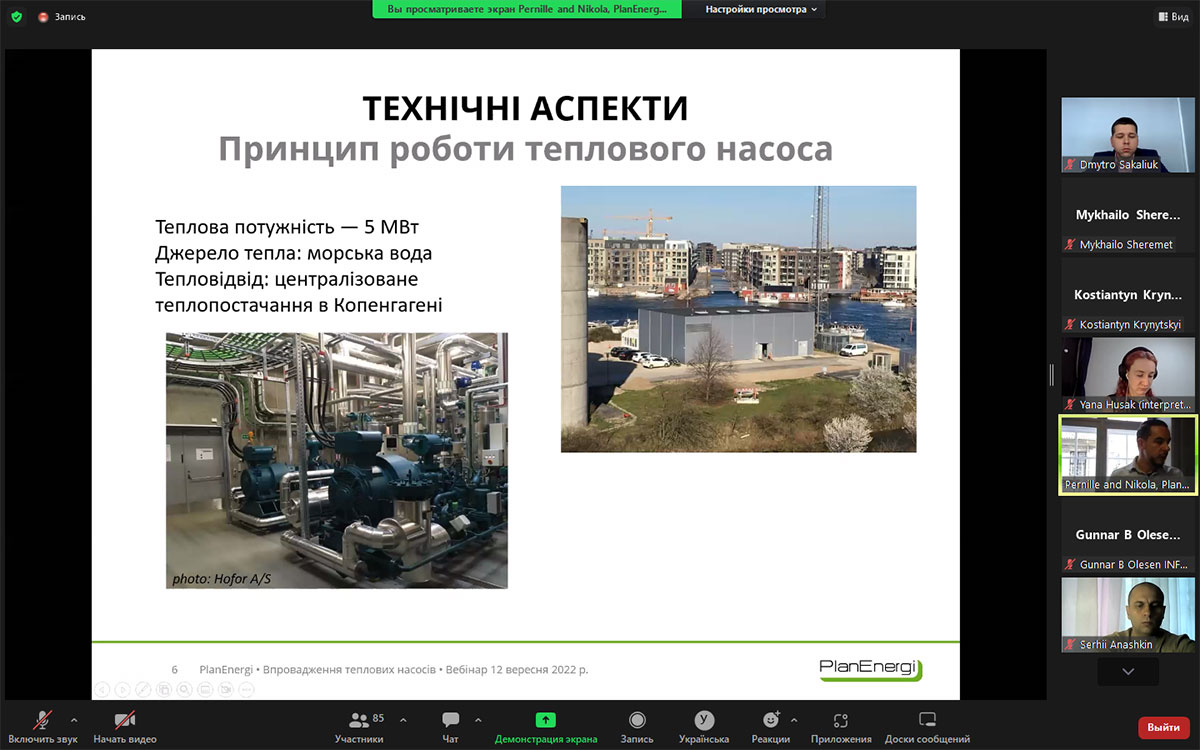Open the Вид view layout menu
Viewport: 1200px width, 750px height.
pyautogui.click(x=1173, y=17)
